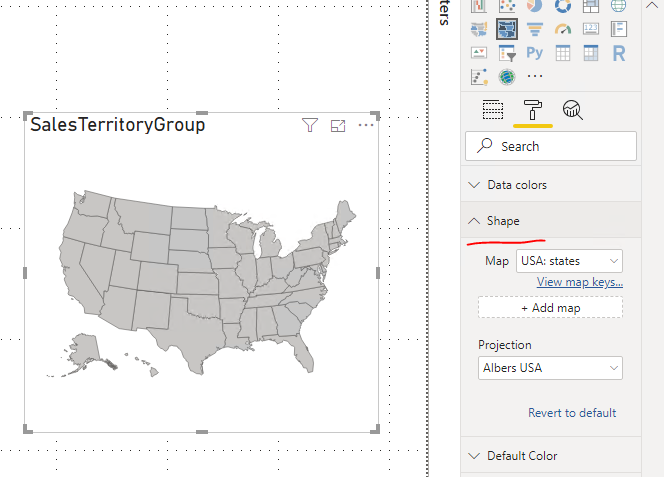Collapse the Shape section
664x477 pixels.
(x=551, y=221)
